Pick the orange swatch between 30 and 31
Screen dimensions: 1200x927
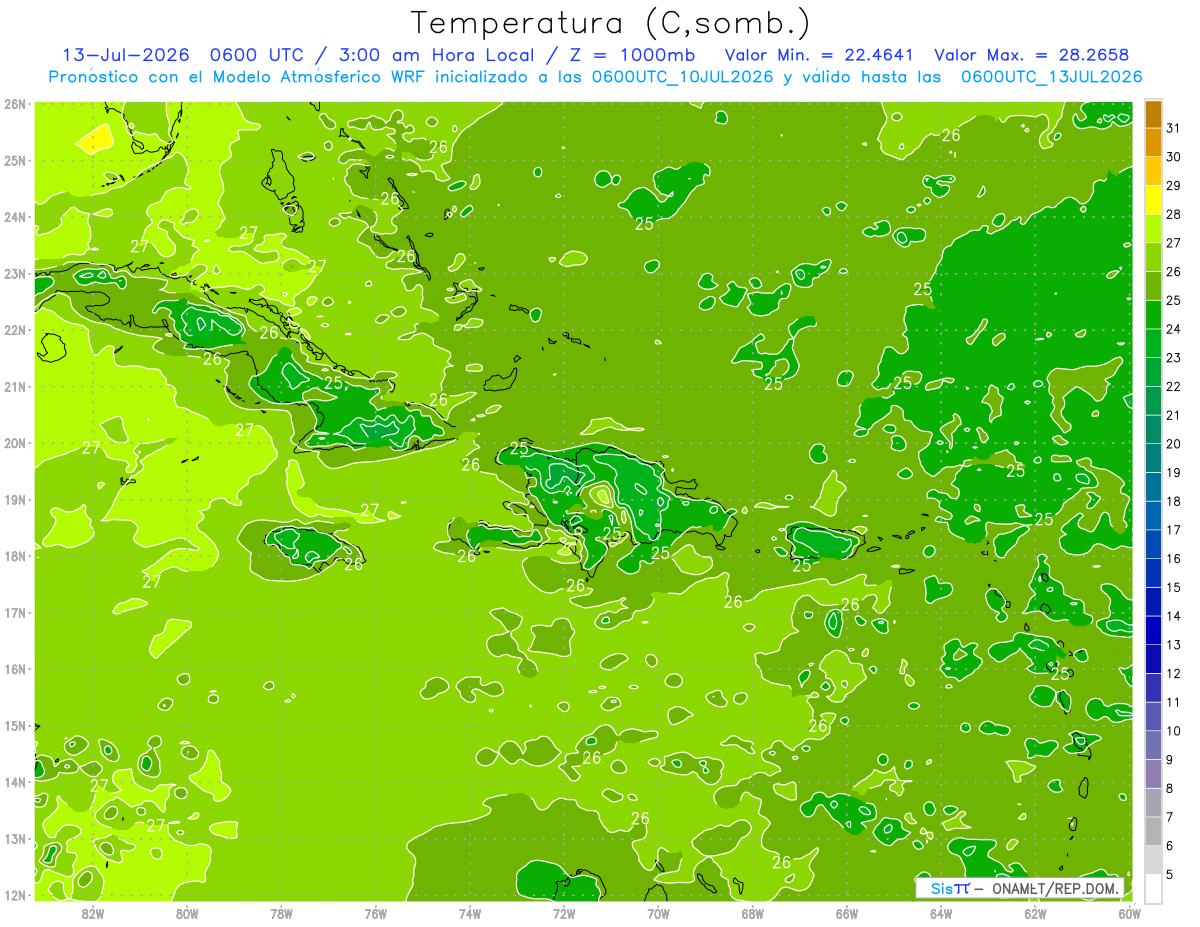pyautogui.click(x=1153, y=142)
